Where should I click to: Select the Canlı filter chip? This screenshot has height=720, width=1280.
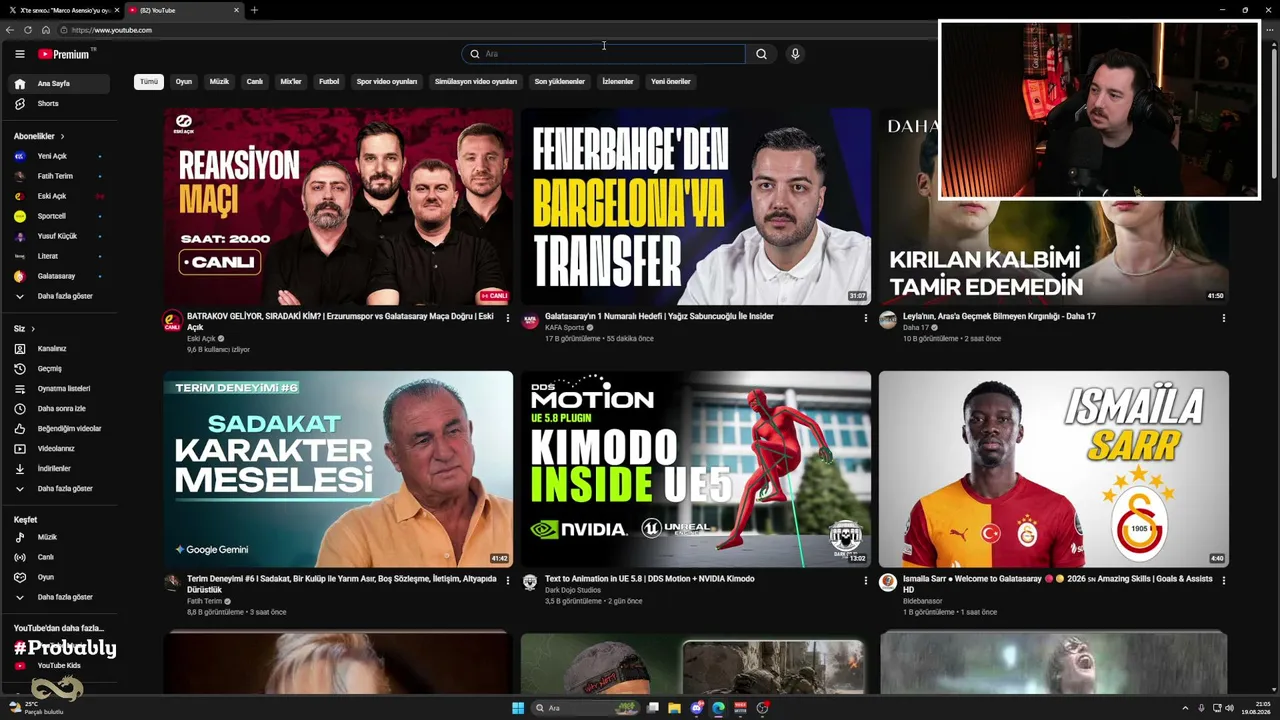tap(255, 82)
